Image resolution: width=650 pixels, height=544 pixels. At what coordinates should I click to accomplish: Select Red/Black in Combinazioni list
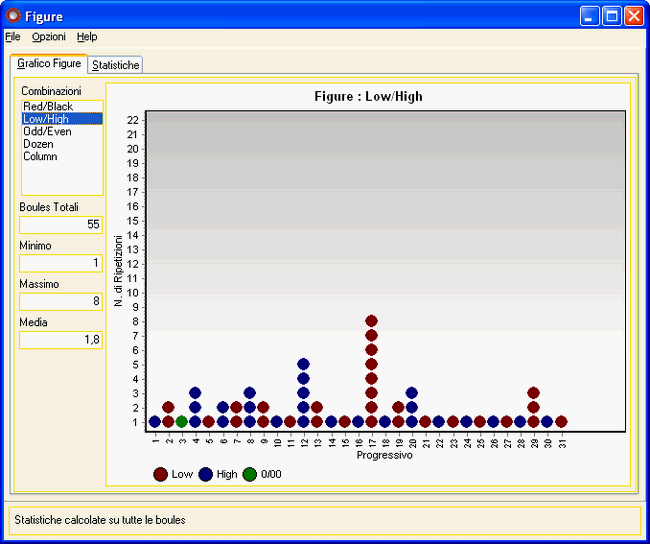coord(62,107)
